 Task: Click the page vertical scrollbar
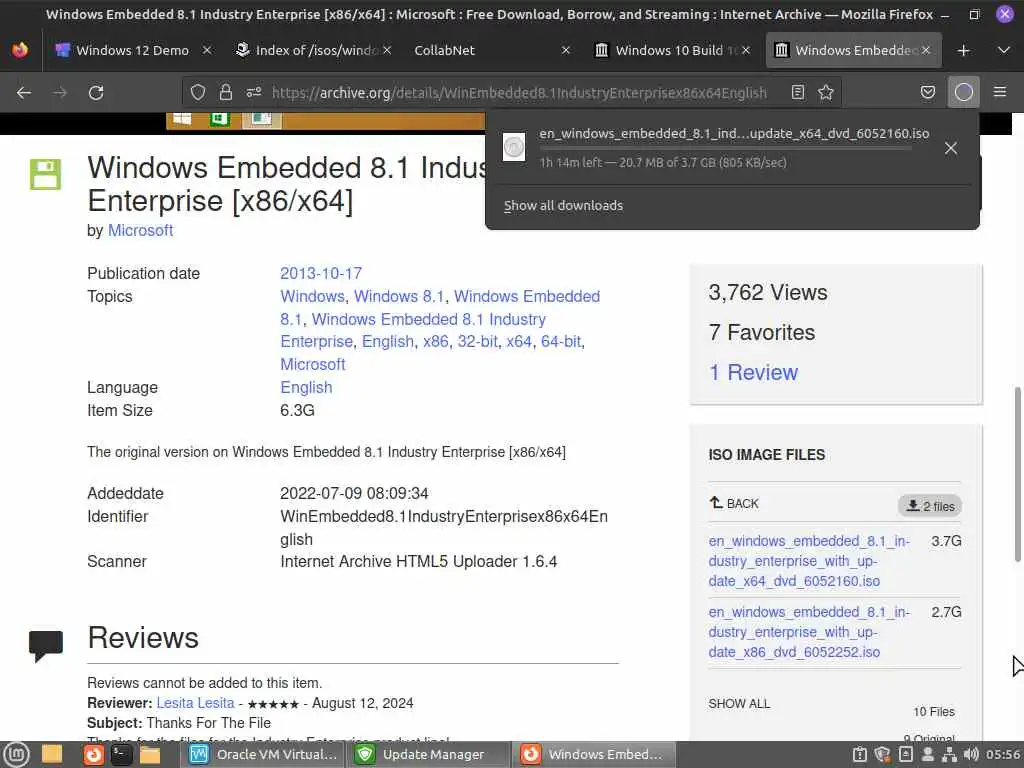pos(1017,474)
